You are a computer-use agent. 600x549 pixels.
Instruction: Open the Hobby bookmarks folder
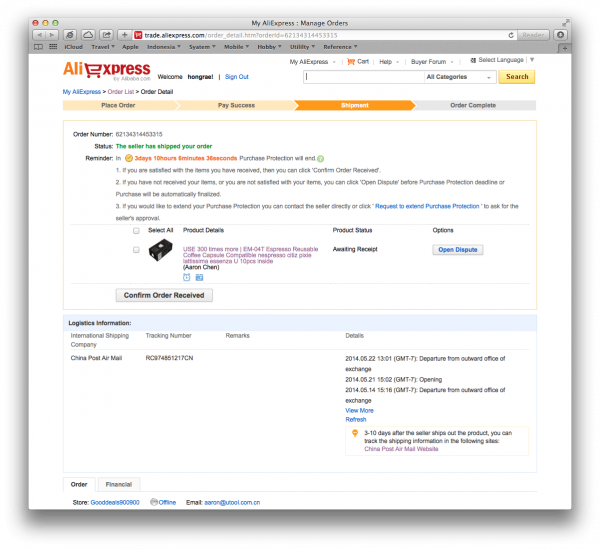(x=269, y=47)
